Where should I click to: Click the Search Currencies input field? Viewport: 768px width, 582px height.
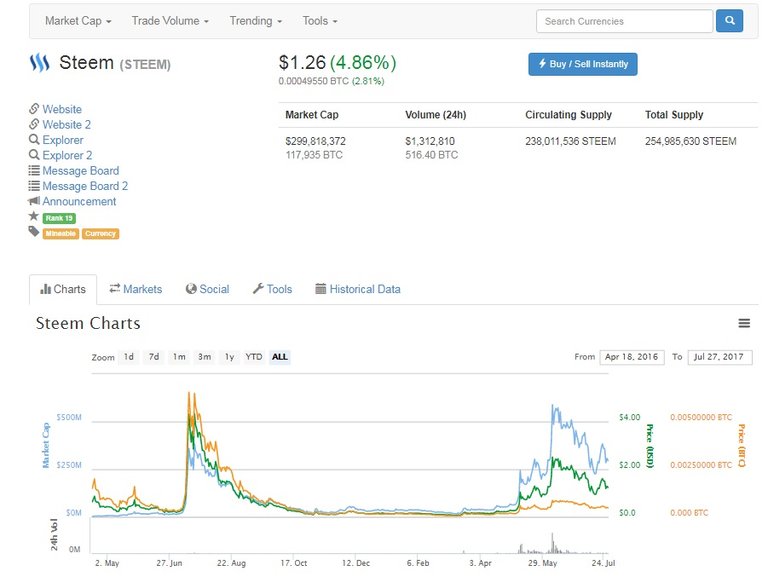point(624,21)
